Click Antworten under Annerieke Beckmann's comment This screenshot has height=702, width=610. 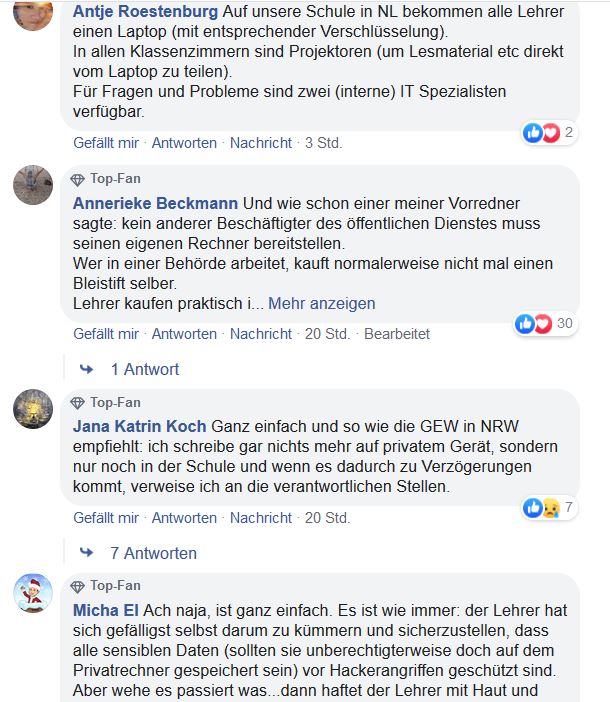click(184, 334)
